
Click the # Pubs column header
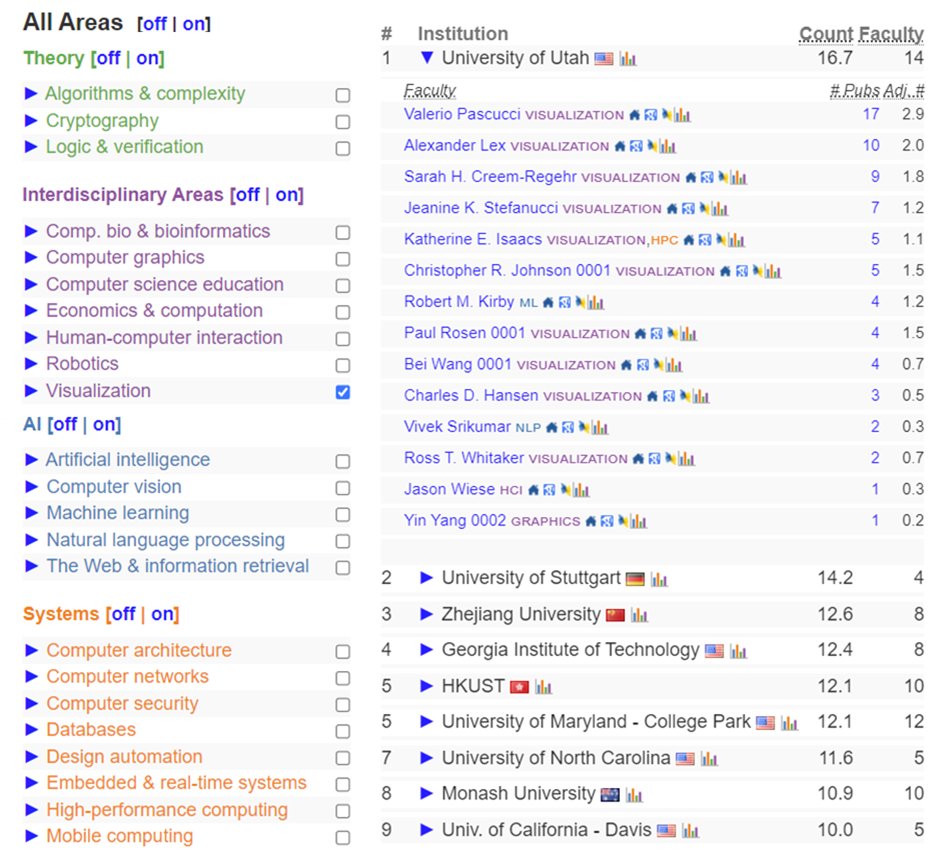[x=855, y=91]
